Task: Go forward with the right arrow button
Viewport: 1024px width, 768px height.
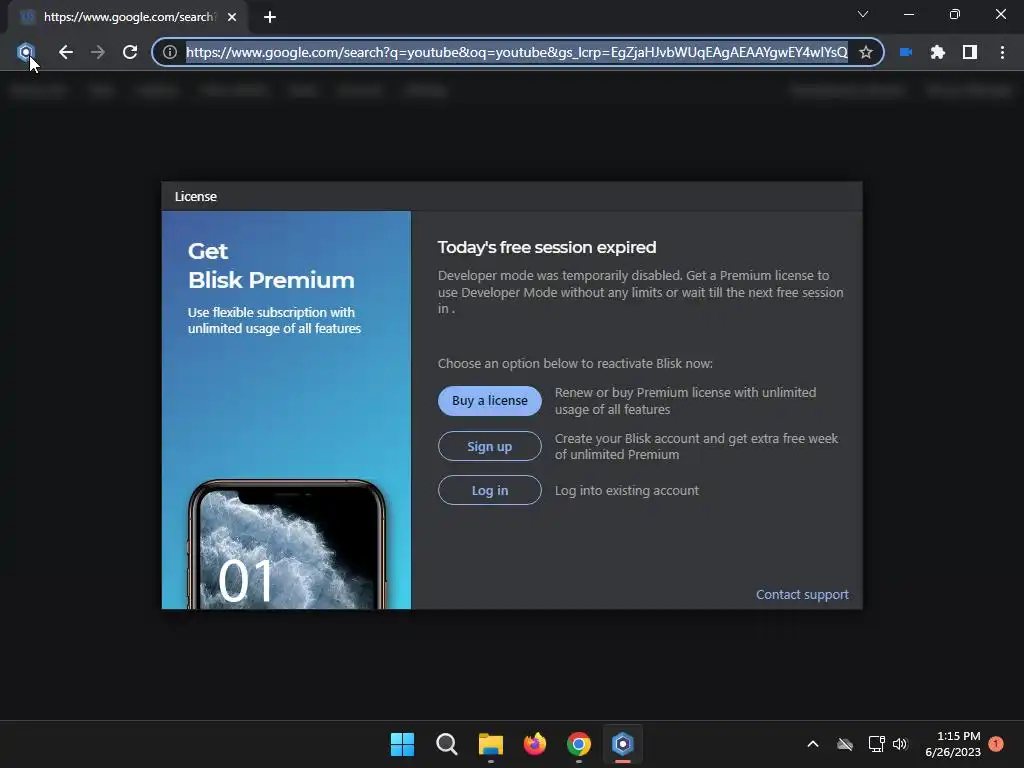Action: (97, 52)
